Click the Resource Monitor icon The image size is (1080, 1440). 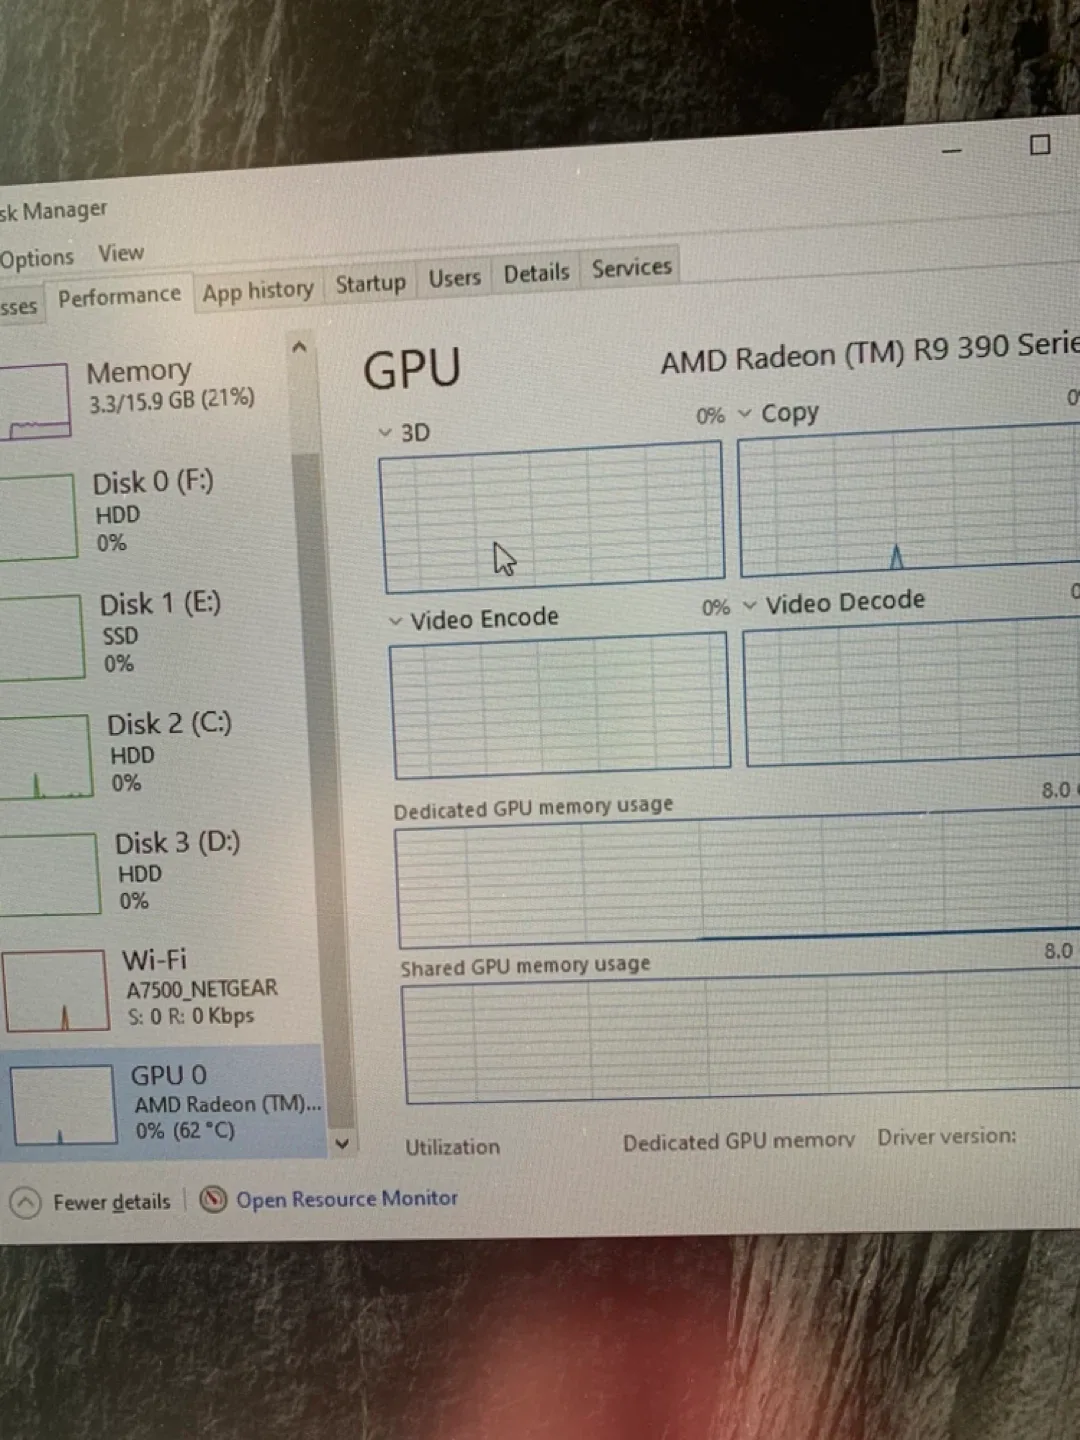pos(213,1199)
